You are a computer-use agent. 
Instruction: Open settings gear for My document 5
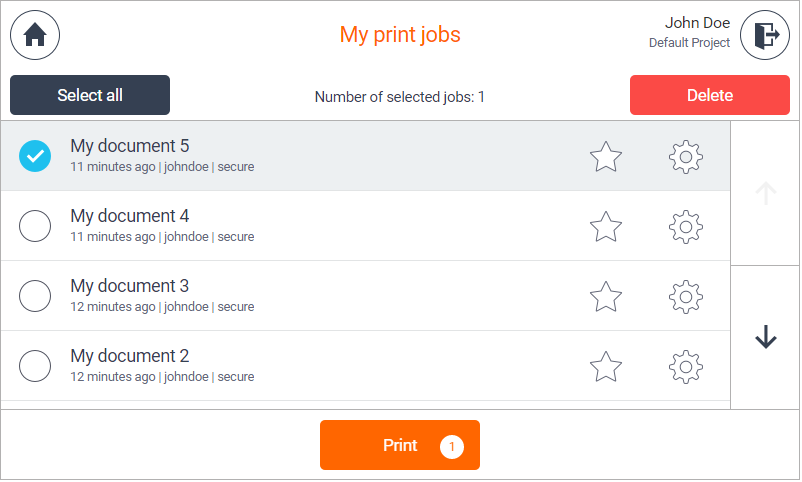[x=686, y=157]
